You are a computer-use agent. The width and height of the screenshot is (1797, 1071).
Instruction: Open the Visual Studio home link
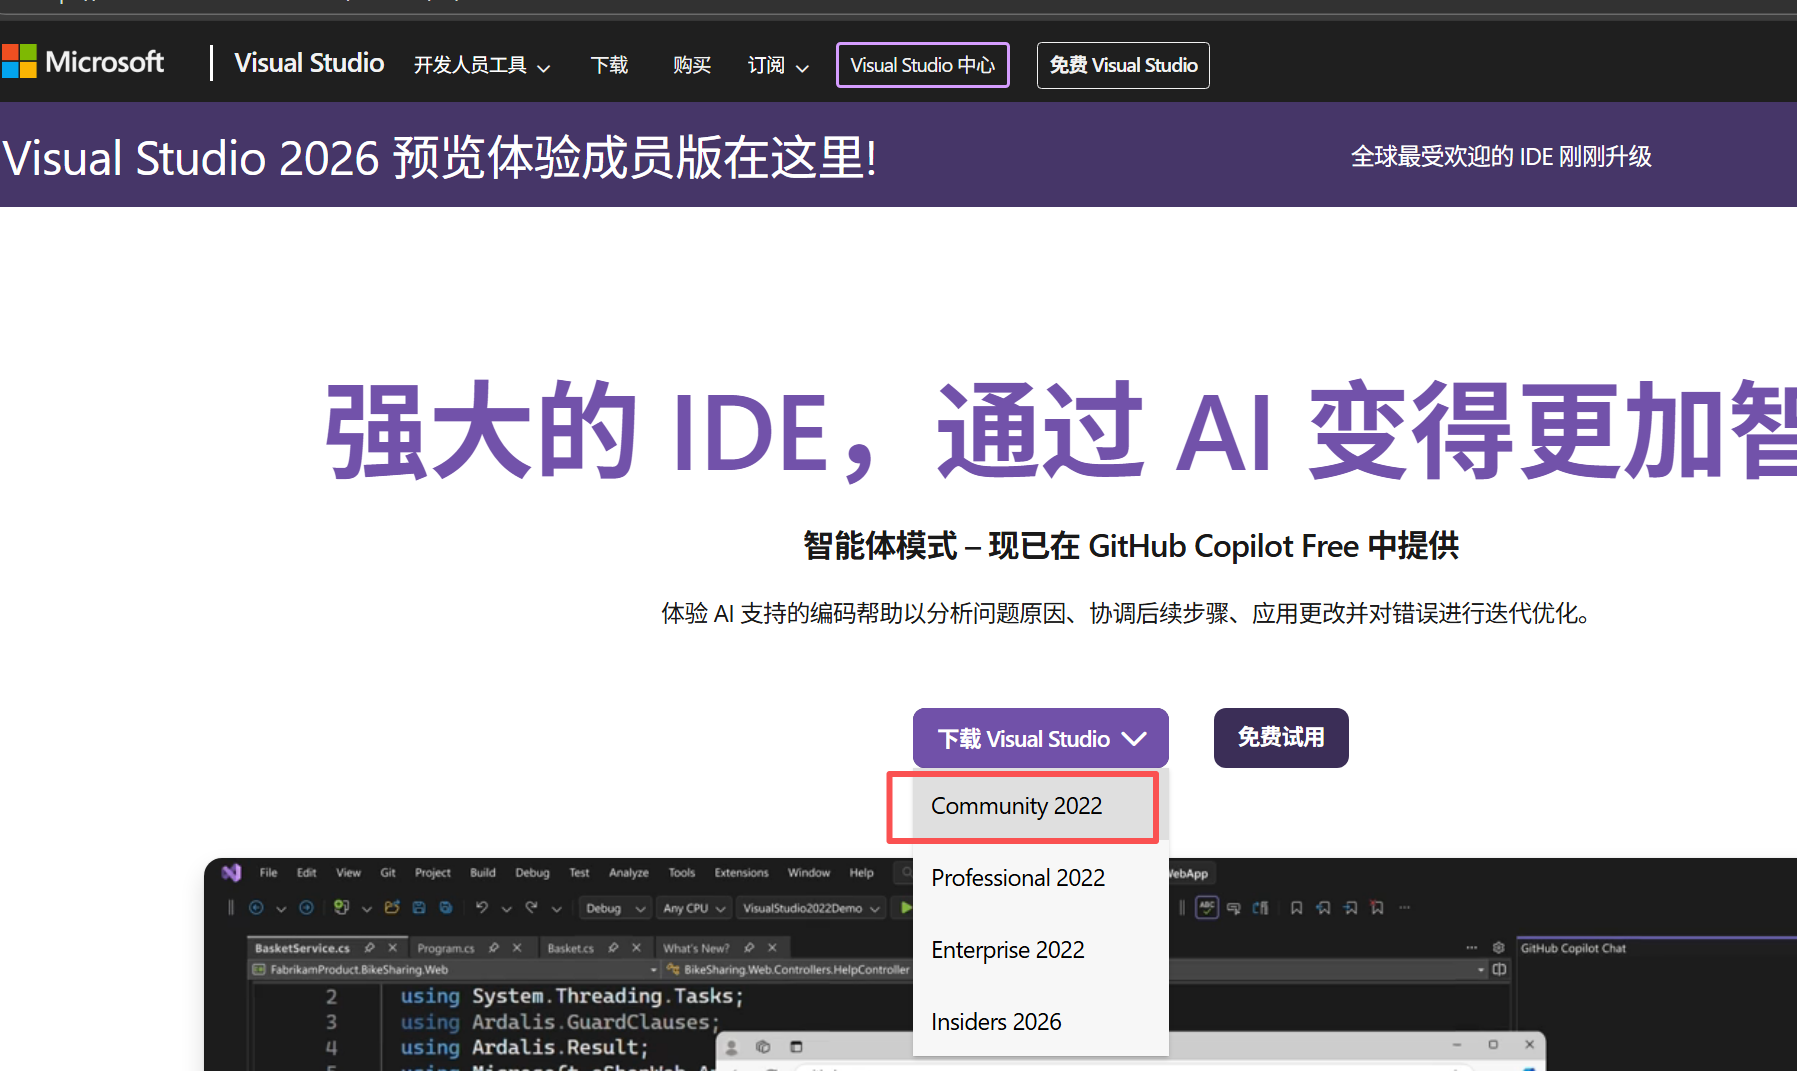point(309,63)
